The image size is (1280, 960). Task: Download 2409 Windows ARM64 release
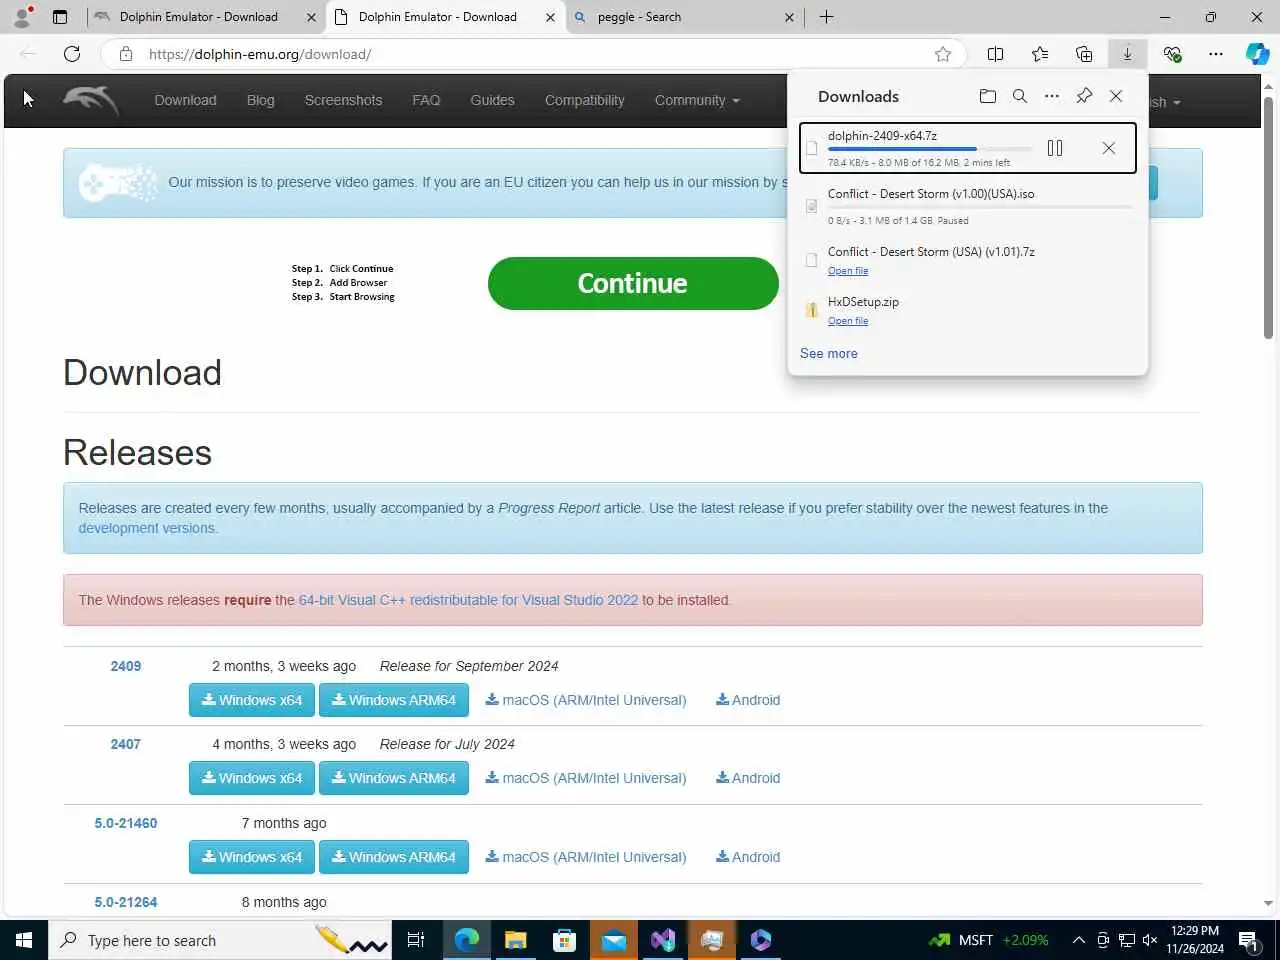(x=394, y=700)
